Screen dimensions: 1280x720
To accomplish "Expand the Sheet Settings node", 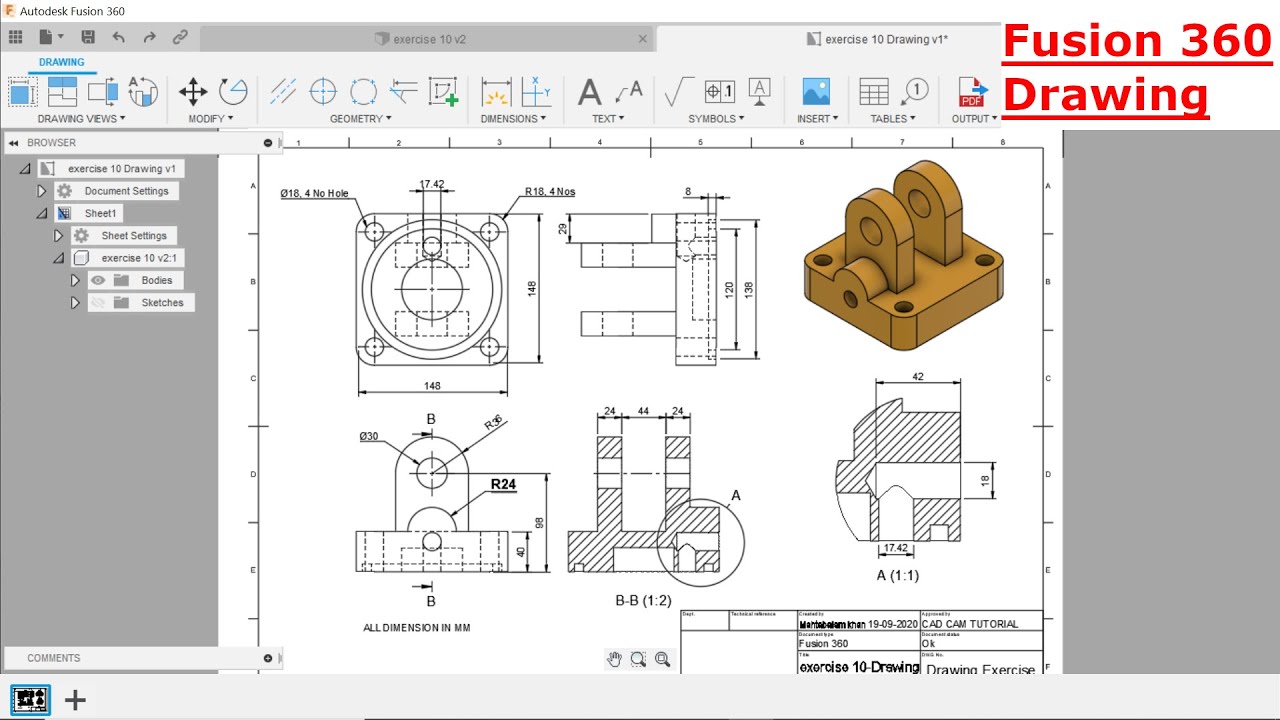I will click(59, 236).
